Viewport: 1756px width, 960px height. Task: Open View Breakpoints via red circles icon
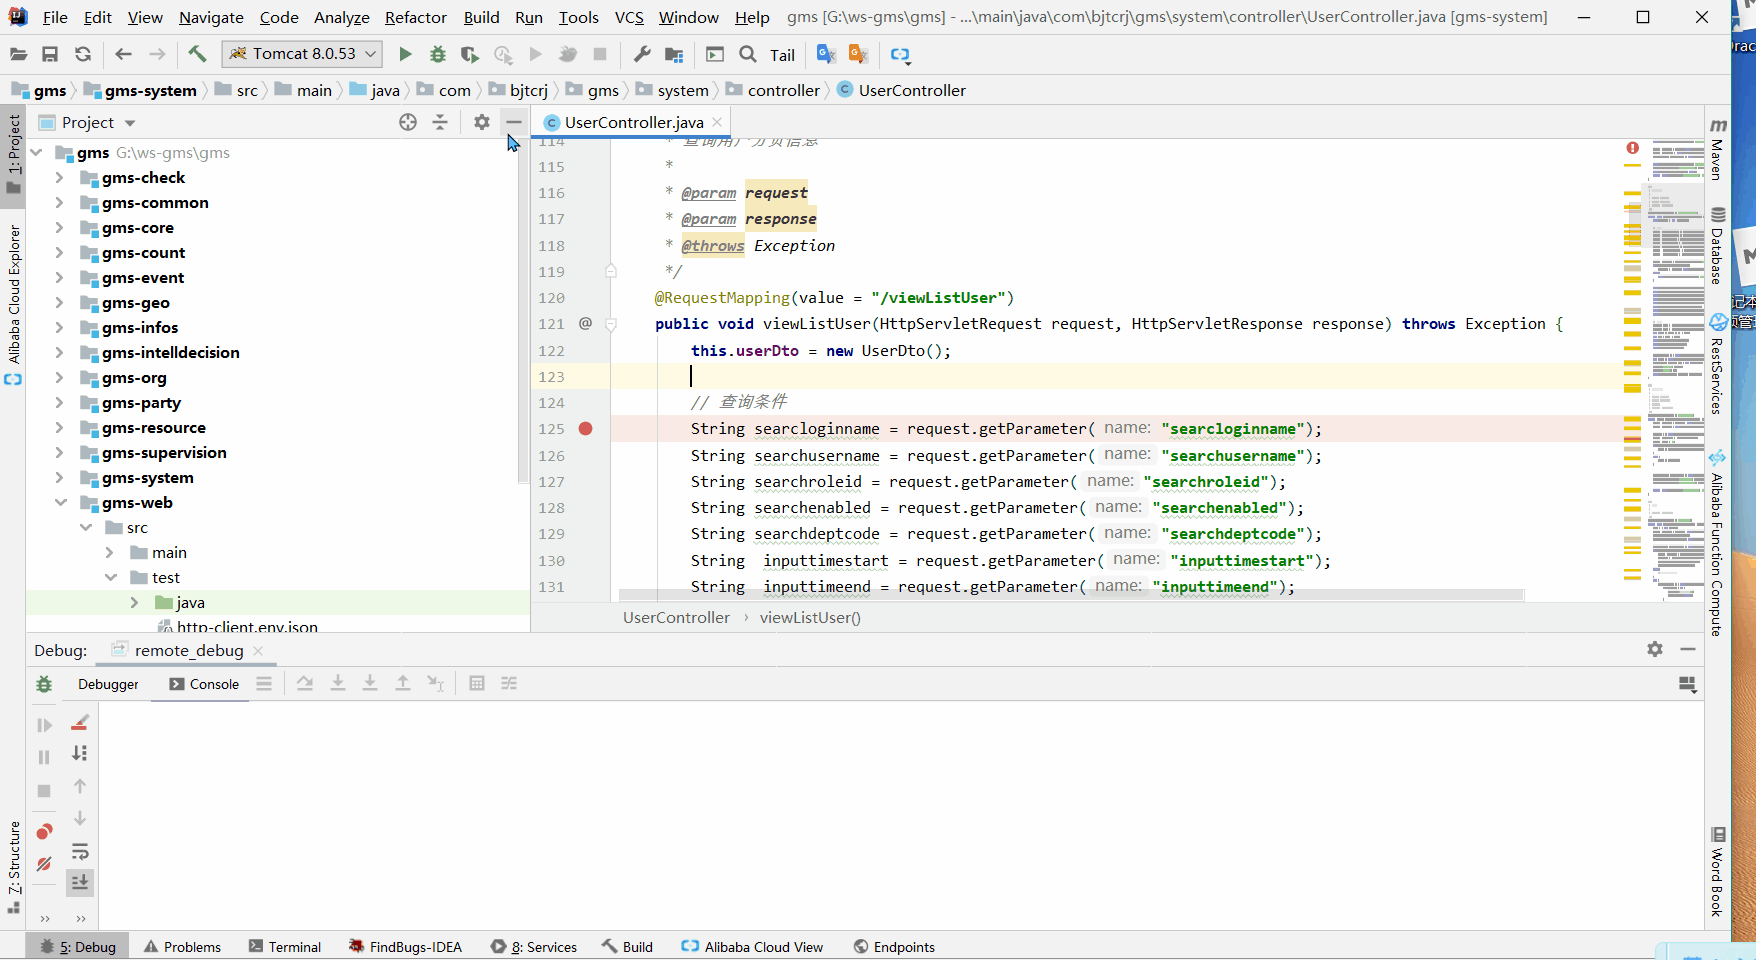click(x=44, y=831)
